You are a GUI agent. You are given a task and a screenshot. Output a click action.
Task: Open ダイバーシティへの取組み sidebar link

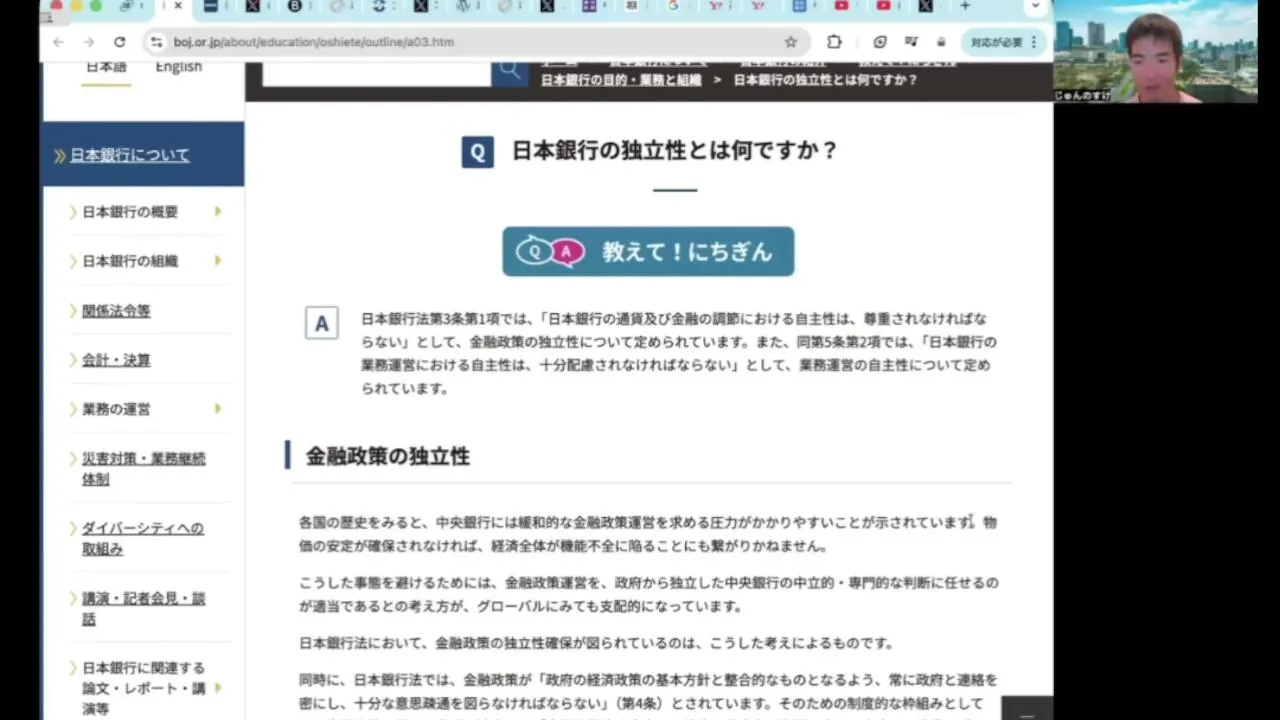point(143,538)
